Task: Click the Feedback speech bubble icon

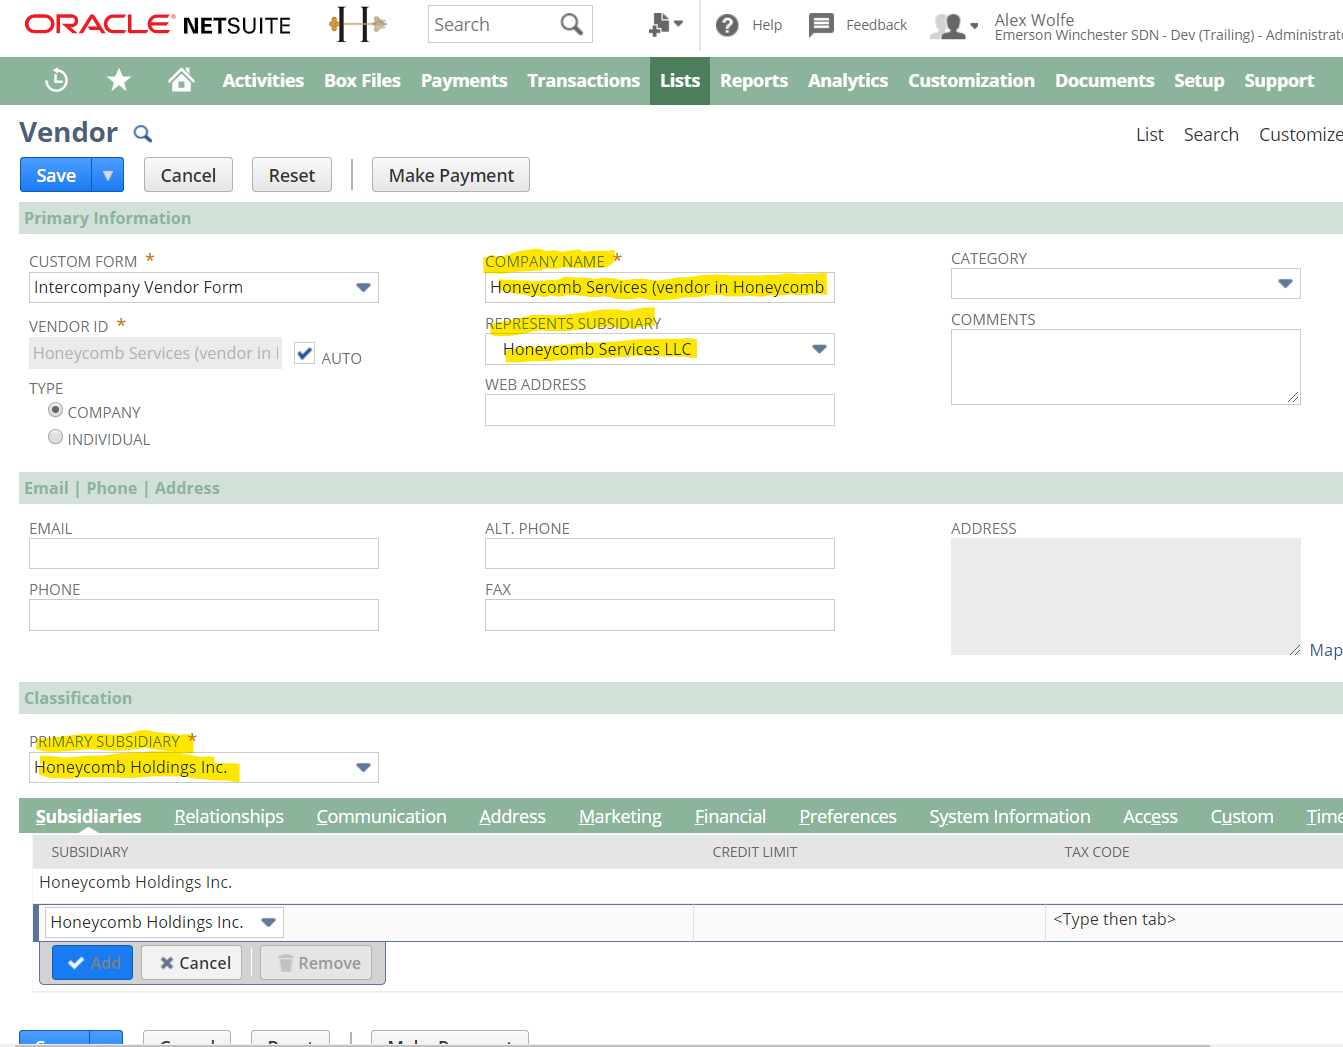Action: click(x=821, y=24)
